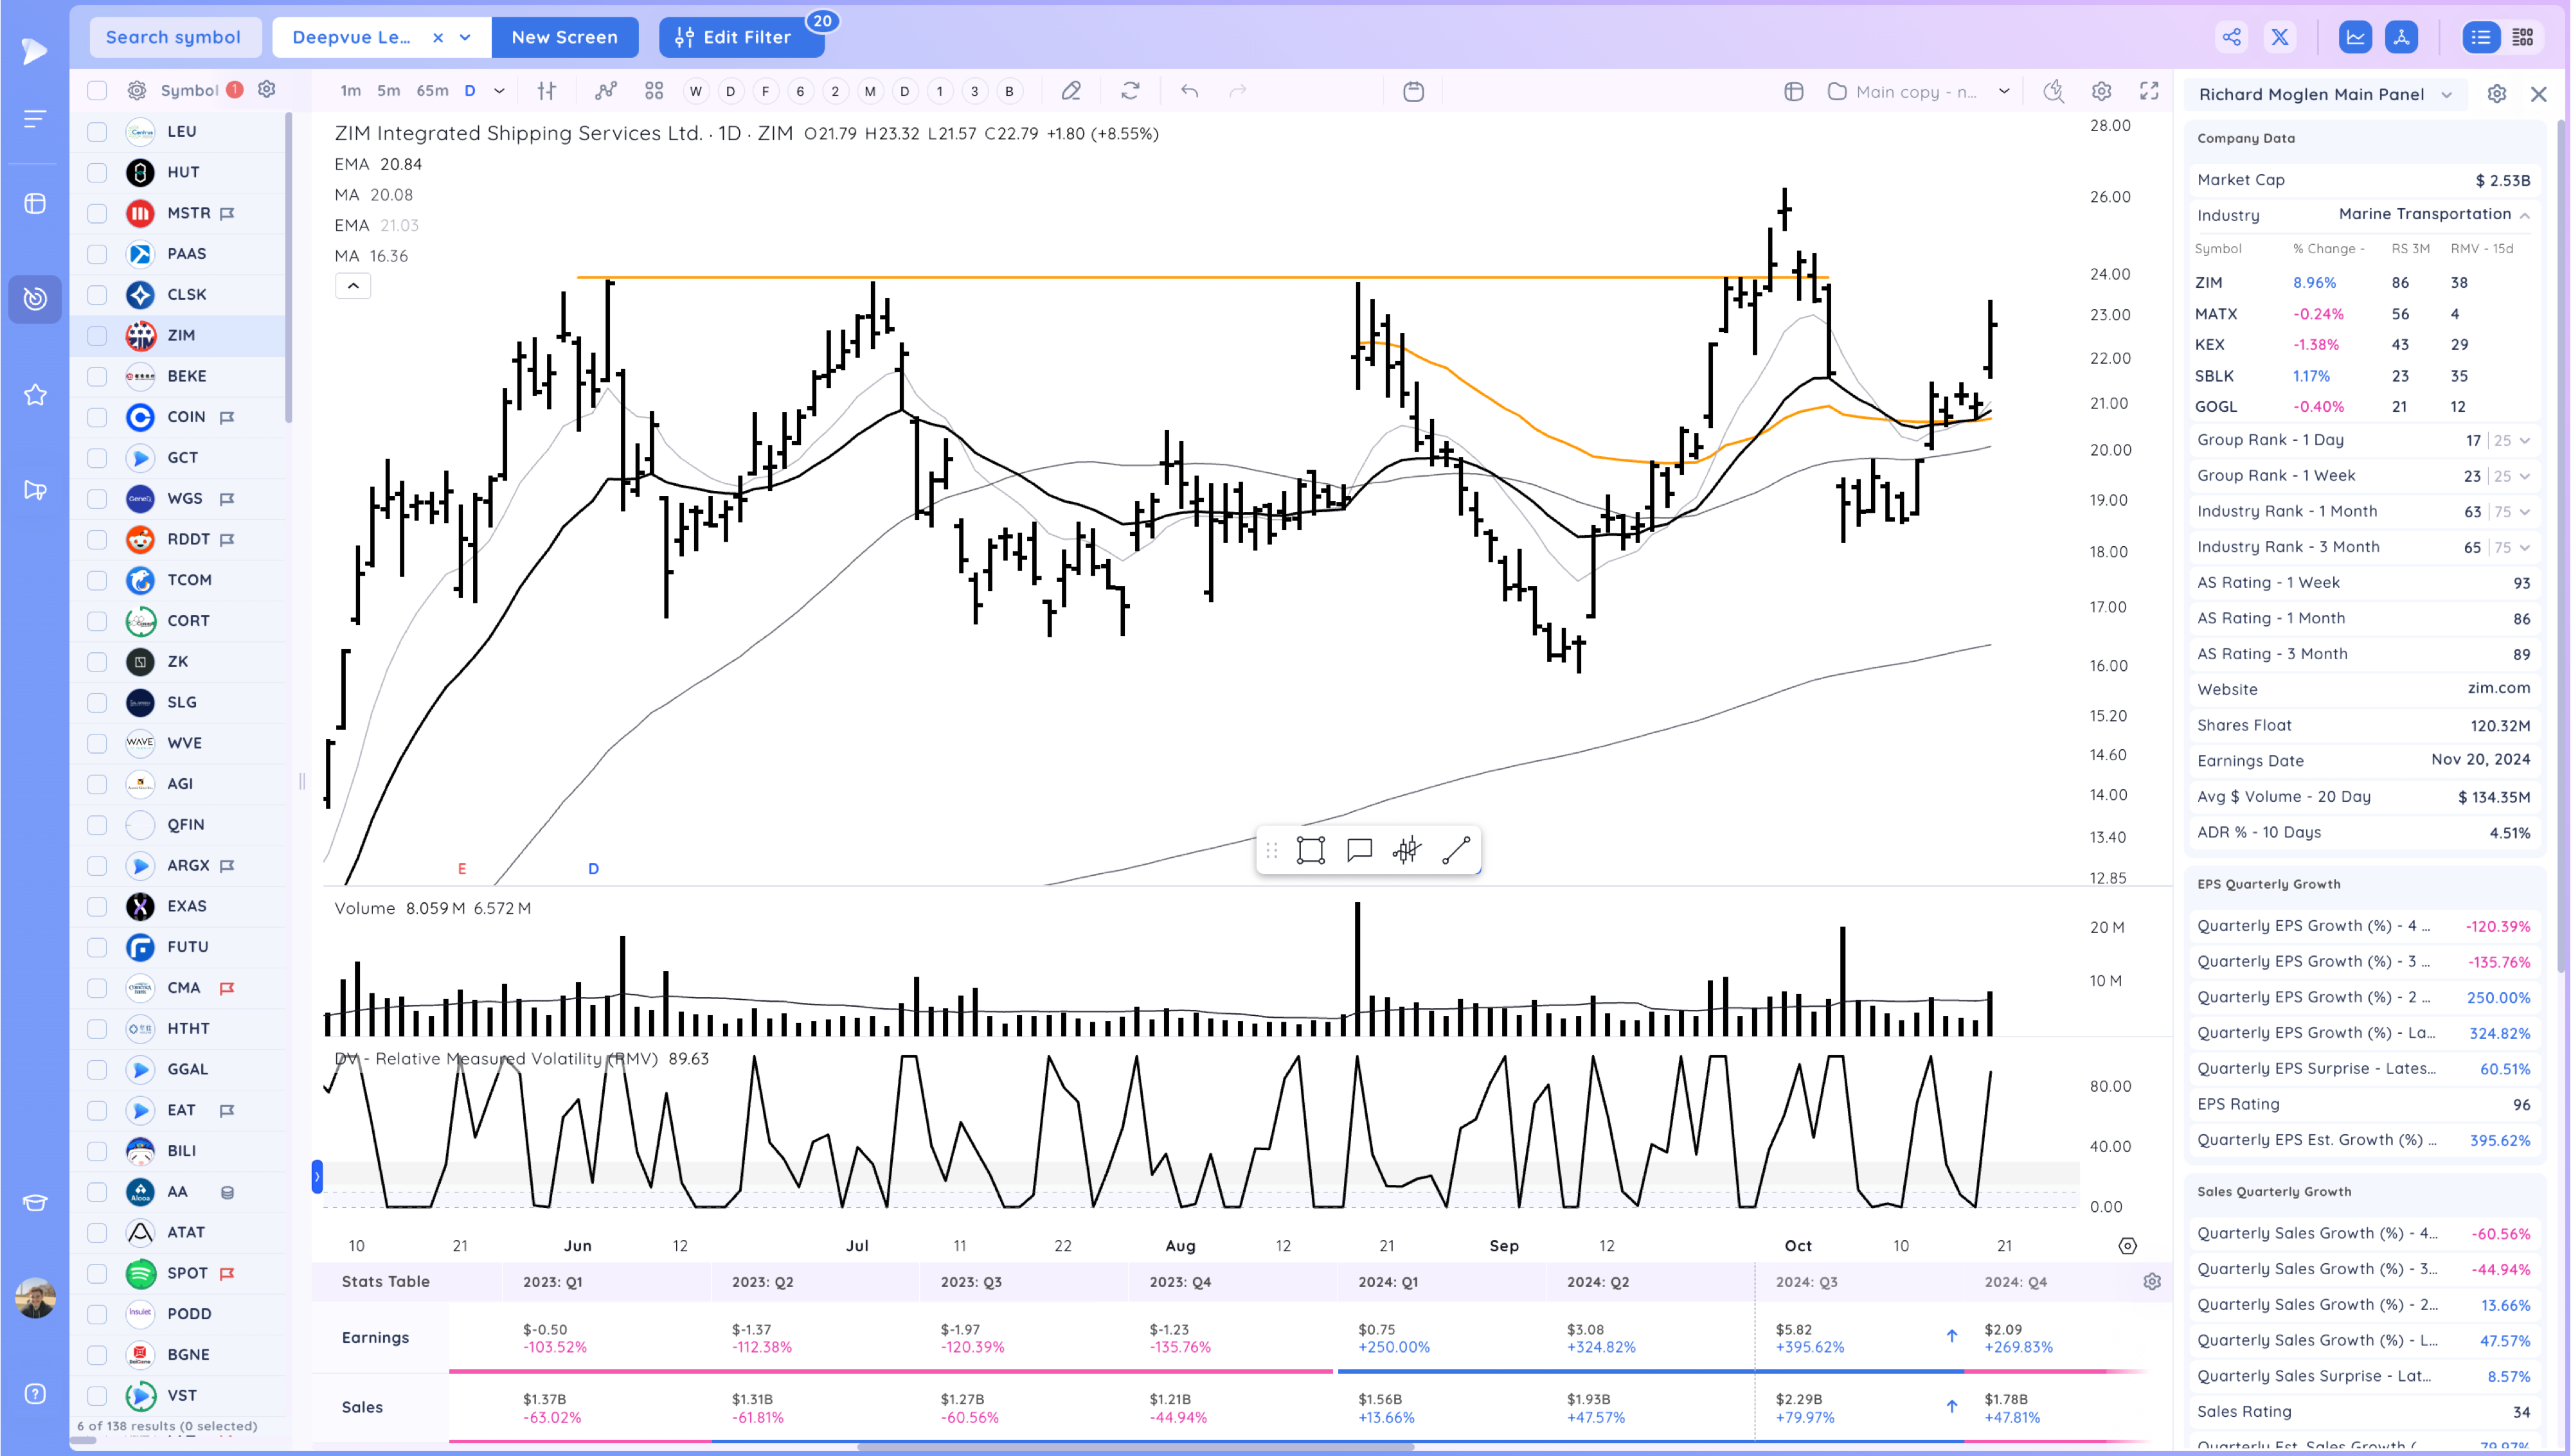Check the ZIM symbol checkbox
The image size is (2571, 1456).
pyautogui.click(x=97, y=335)
